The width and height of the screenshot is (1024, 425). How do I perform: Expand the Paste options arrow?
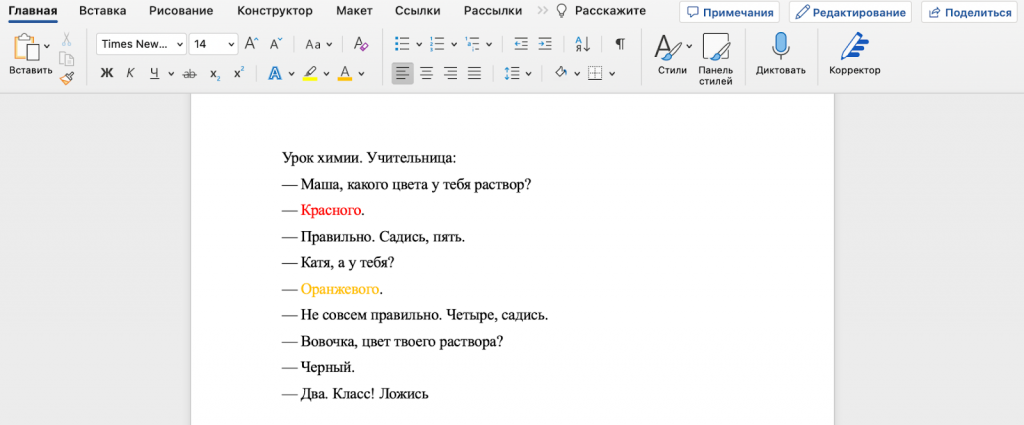pyautogui.click(x=46, y=46)
